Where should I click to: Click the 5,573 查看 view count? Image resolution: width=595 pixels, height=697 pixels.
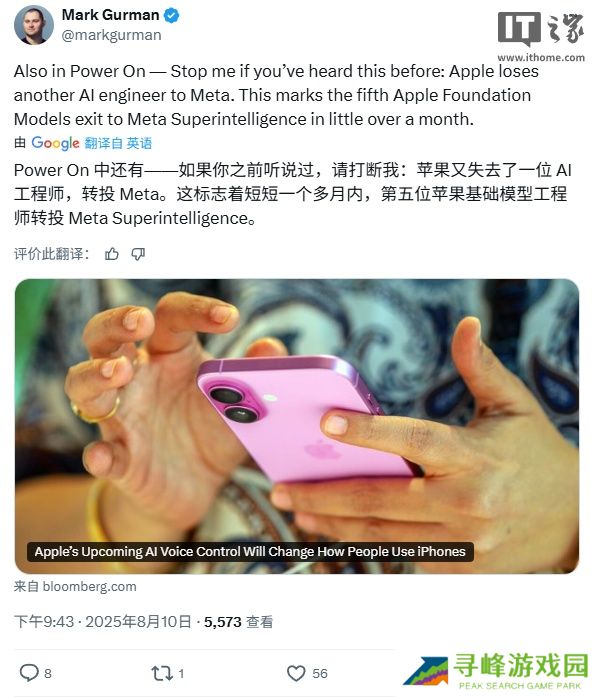[x=239, y=621]
